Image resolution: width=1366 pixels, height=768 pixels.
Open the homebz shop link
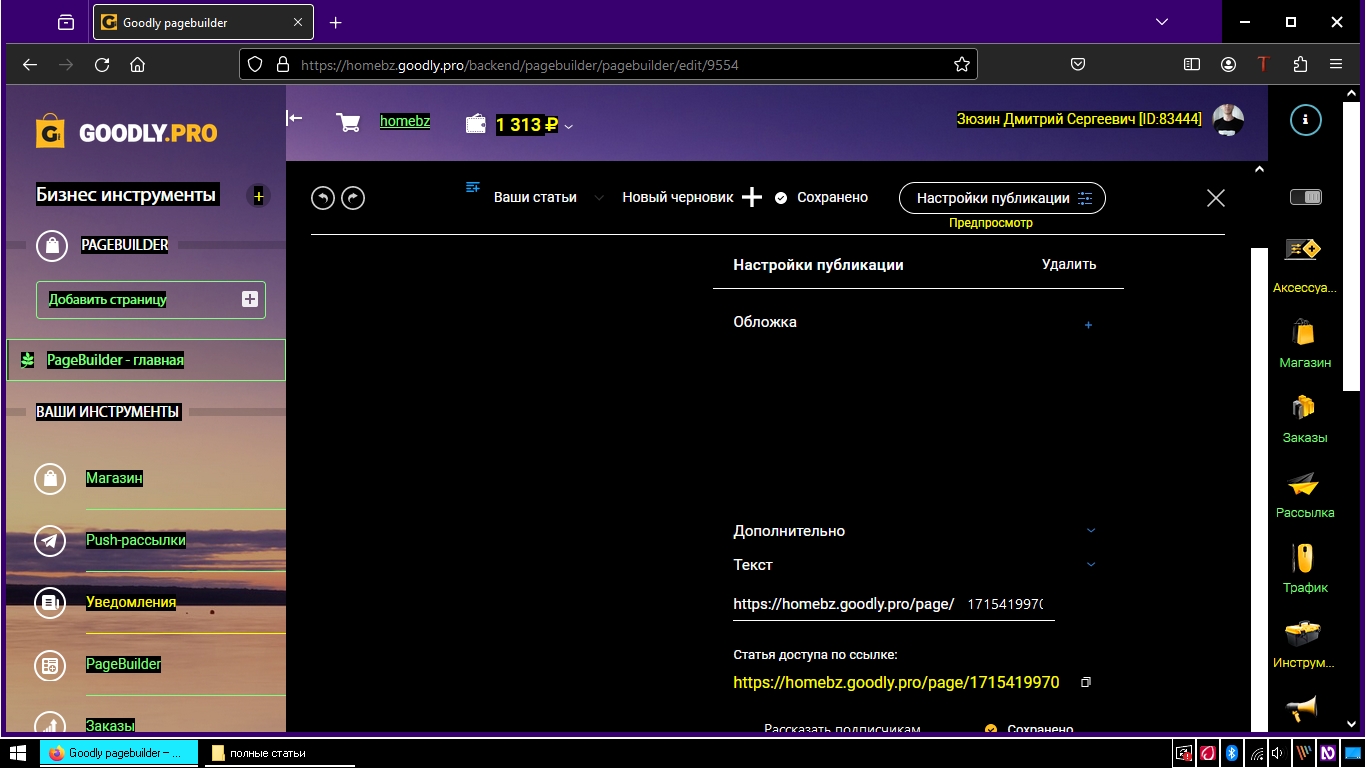405,121
